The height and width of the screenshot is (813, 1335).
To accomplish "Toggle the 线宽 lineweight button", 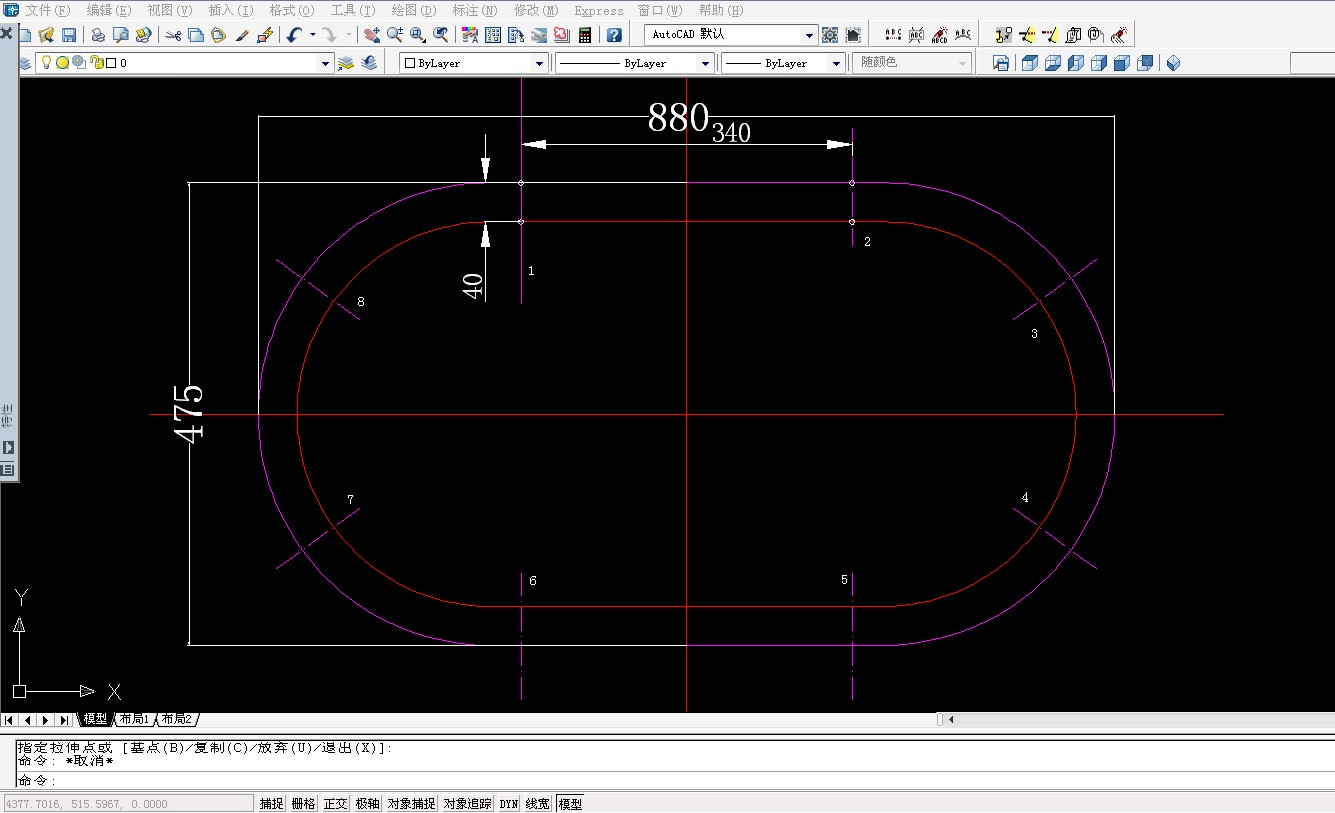I will 538,803.
